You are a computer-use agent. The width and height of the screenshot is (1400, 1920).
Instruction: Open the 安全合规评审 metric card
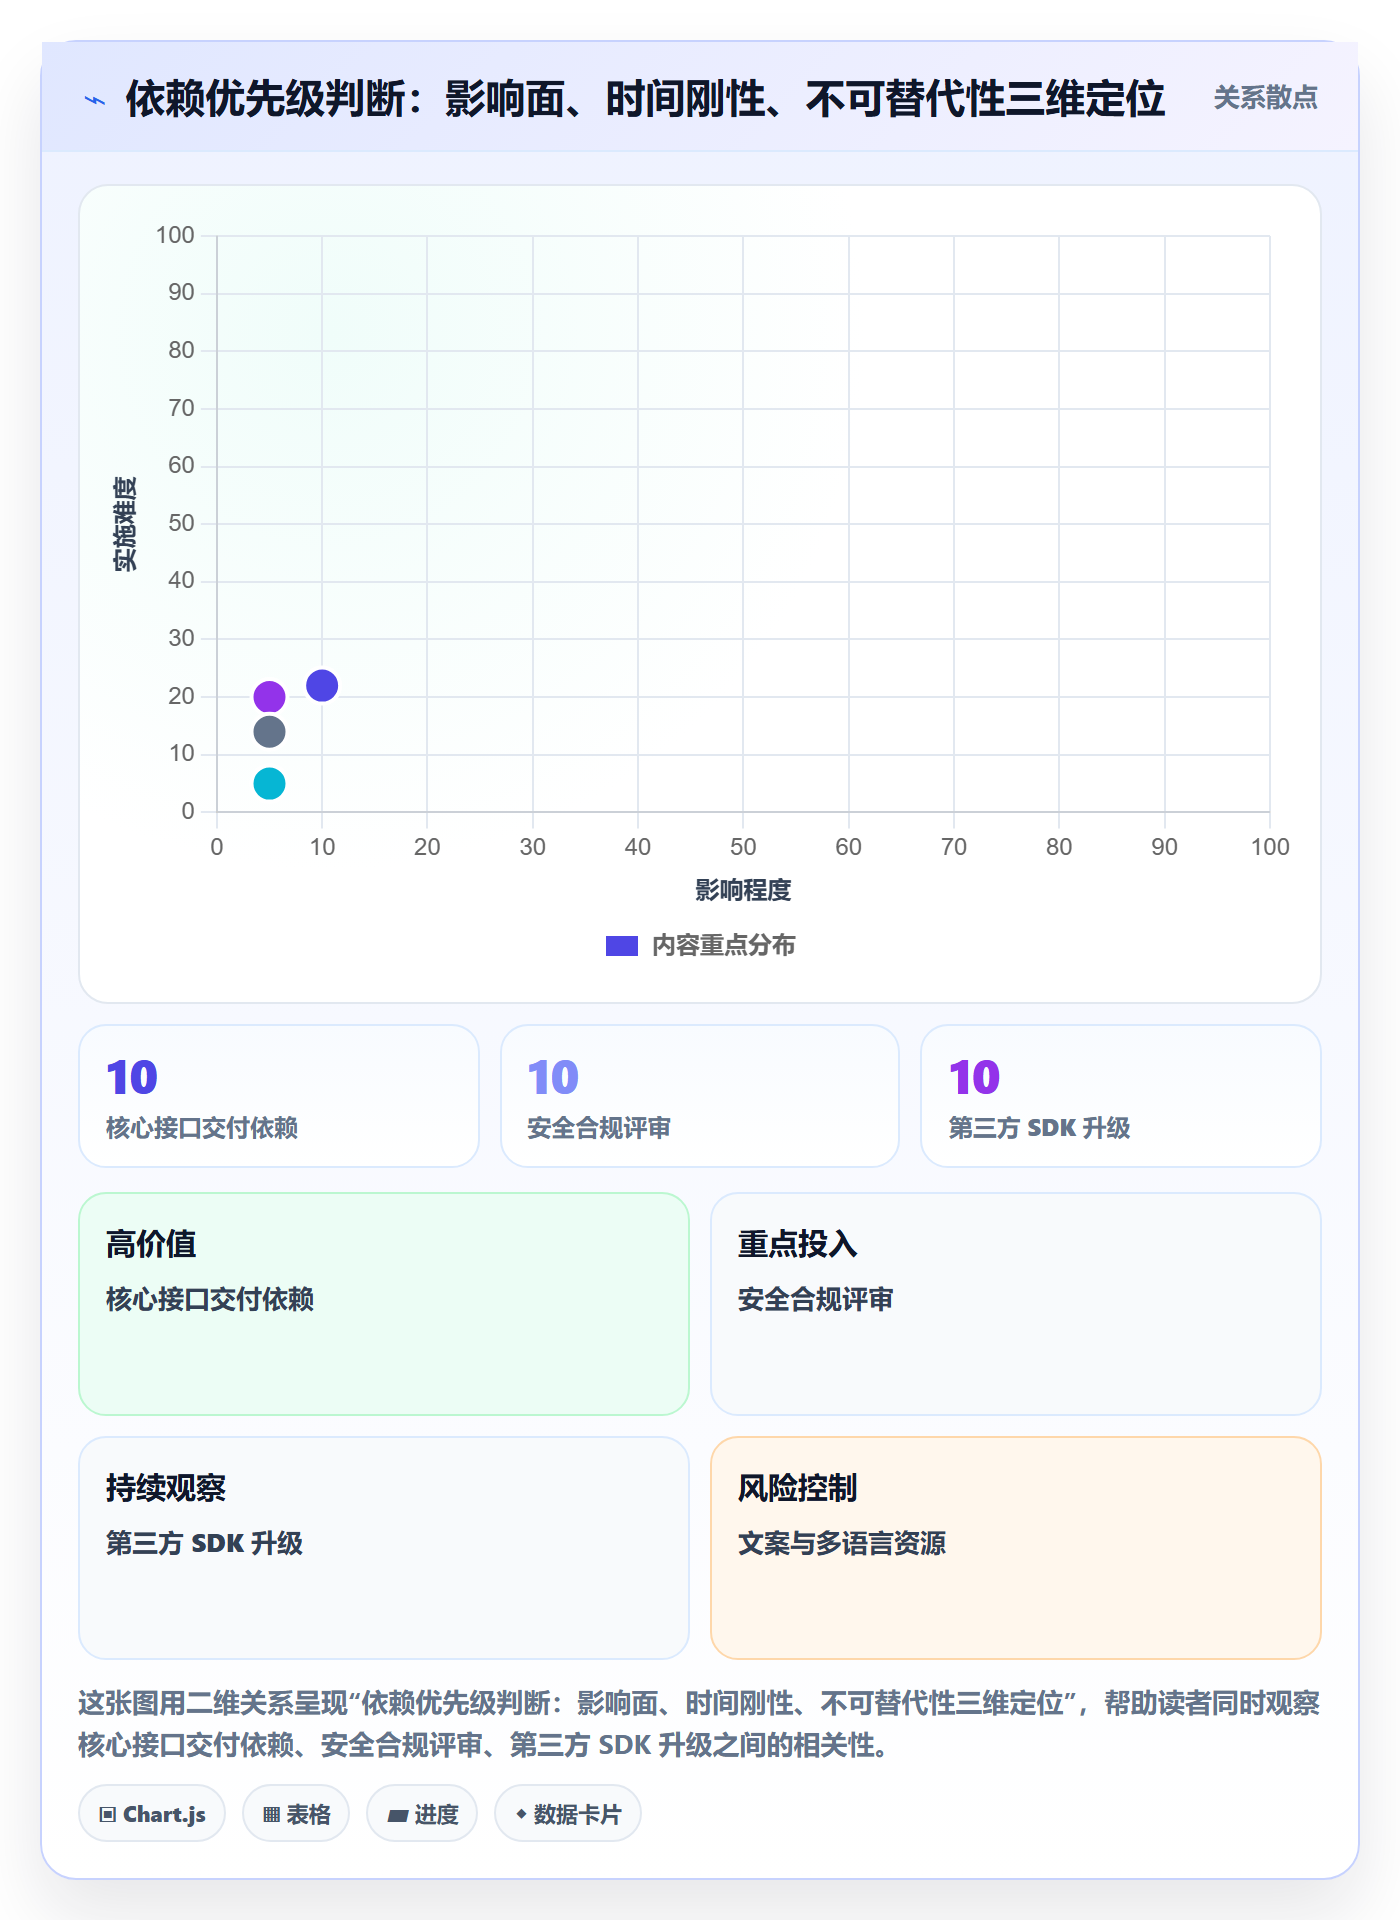[x=700, y=1096]
